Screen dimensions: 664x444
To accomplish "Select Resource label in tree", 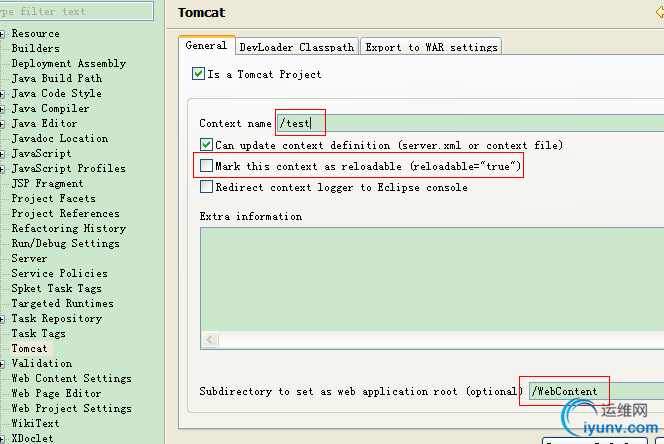I will click(x=36, y=33).
